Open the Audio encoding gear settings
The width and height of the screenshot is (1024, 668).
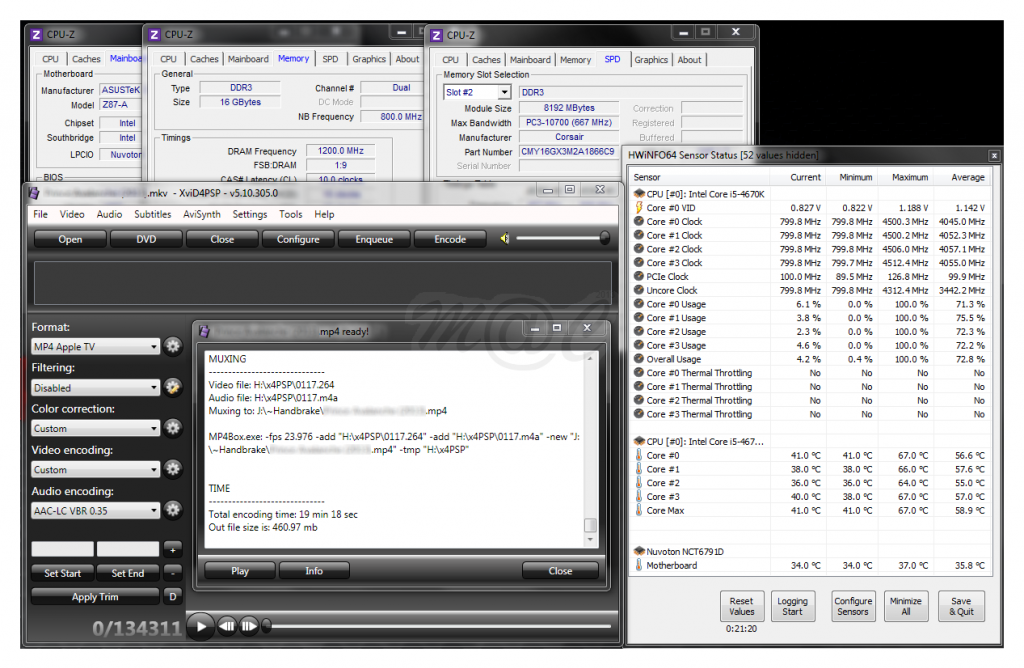172,510
